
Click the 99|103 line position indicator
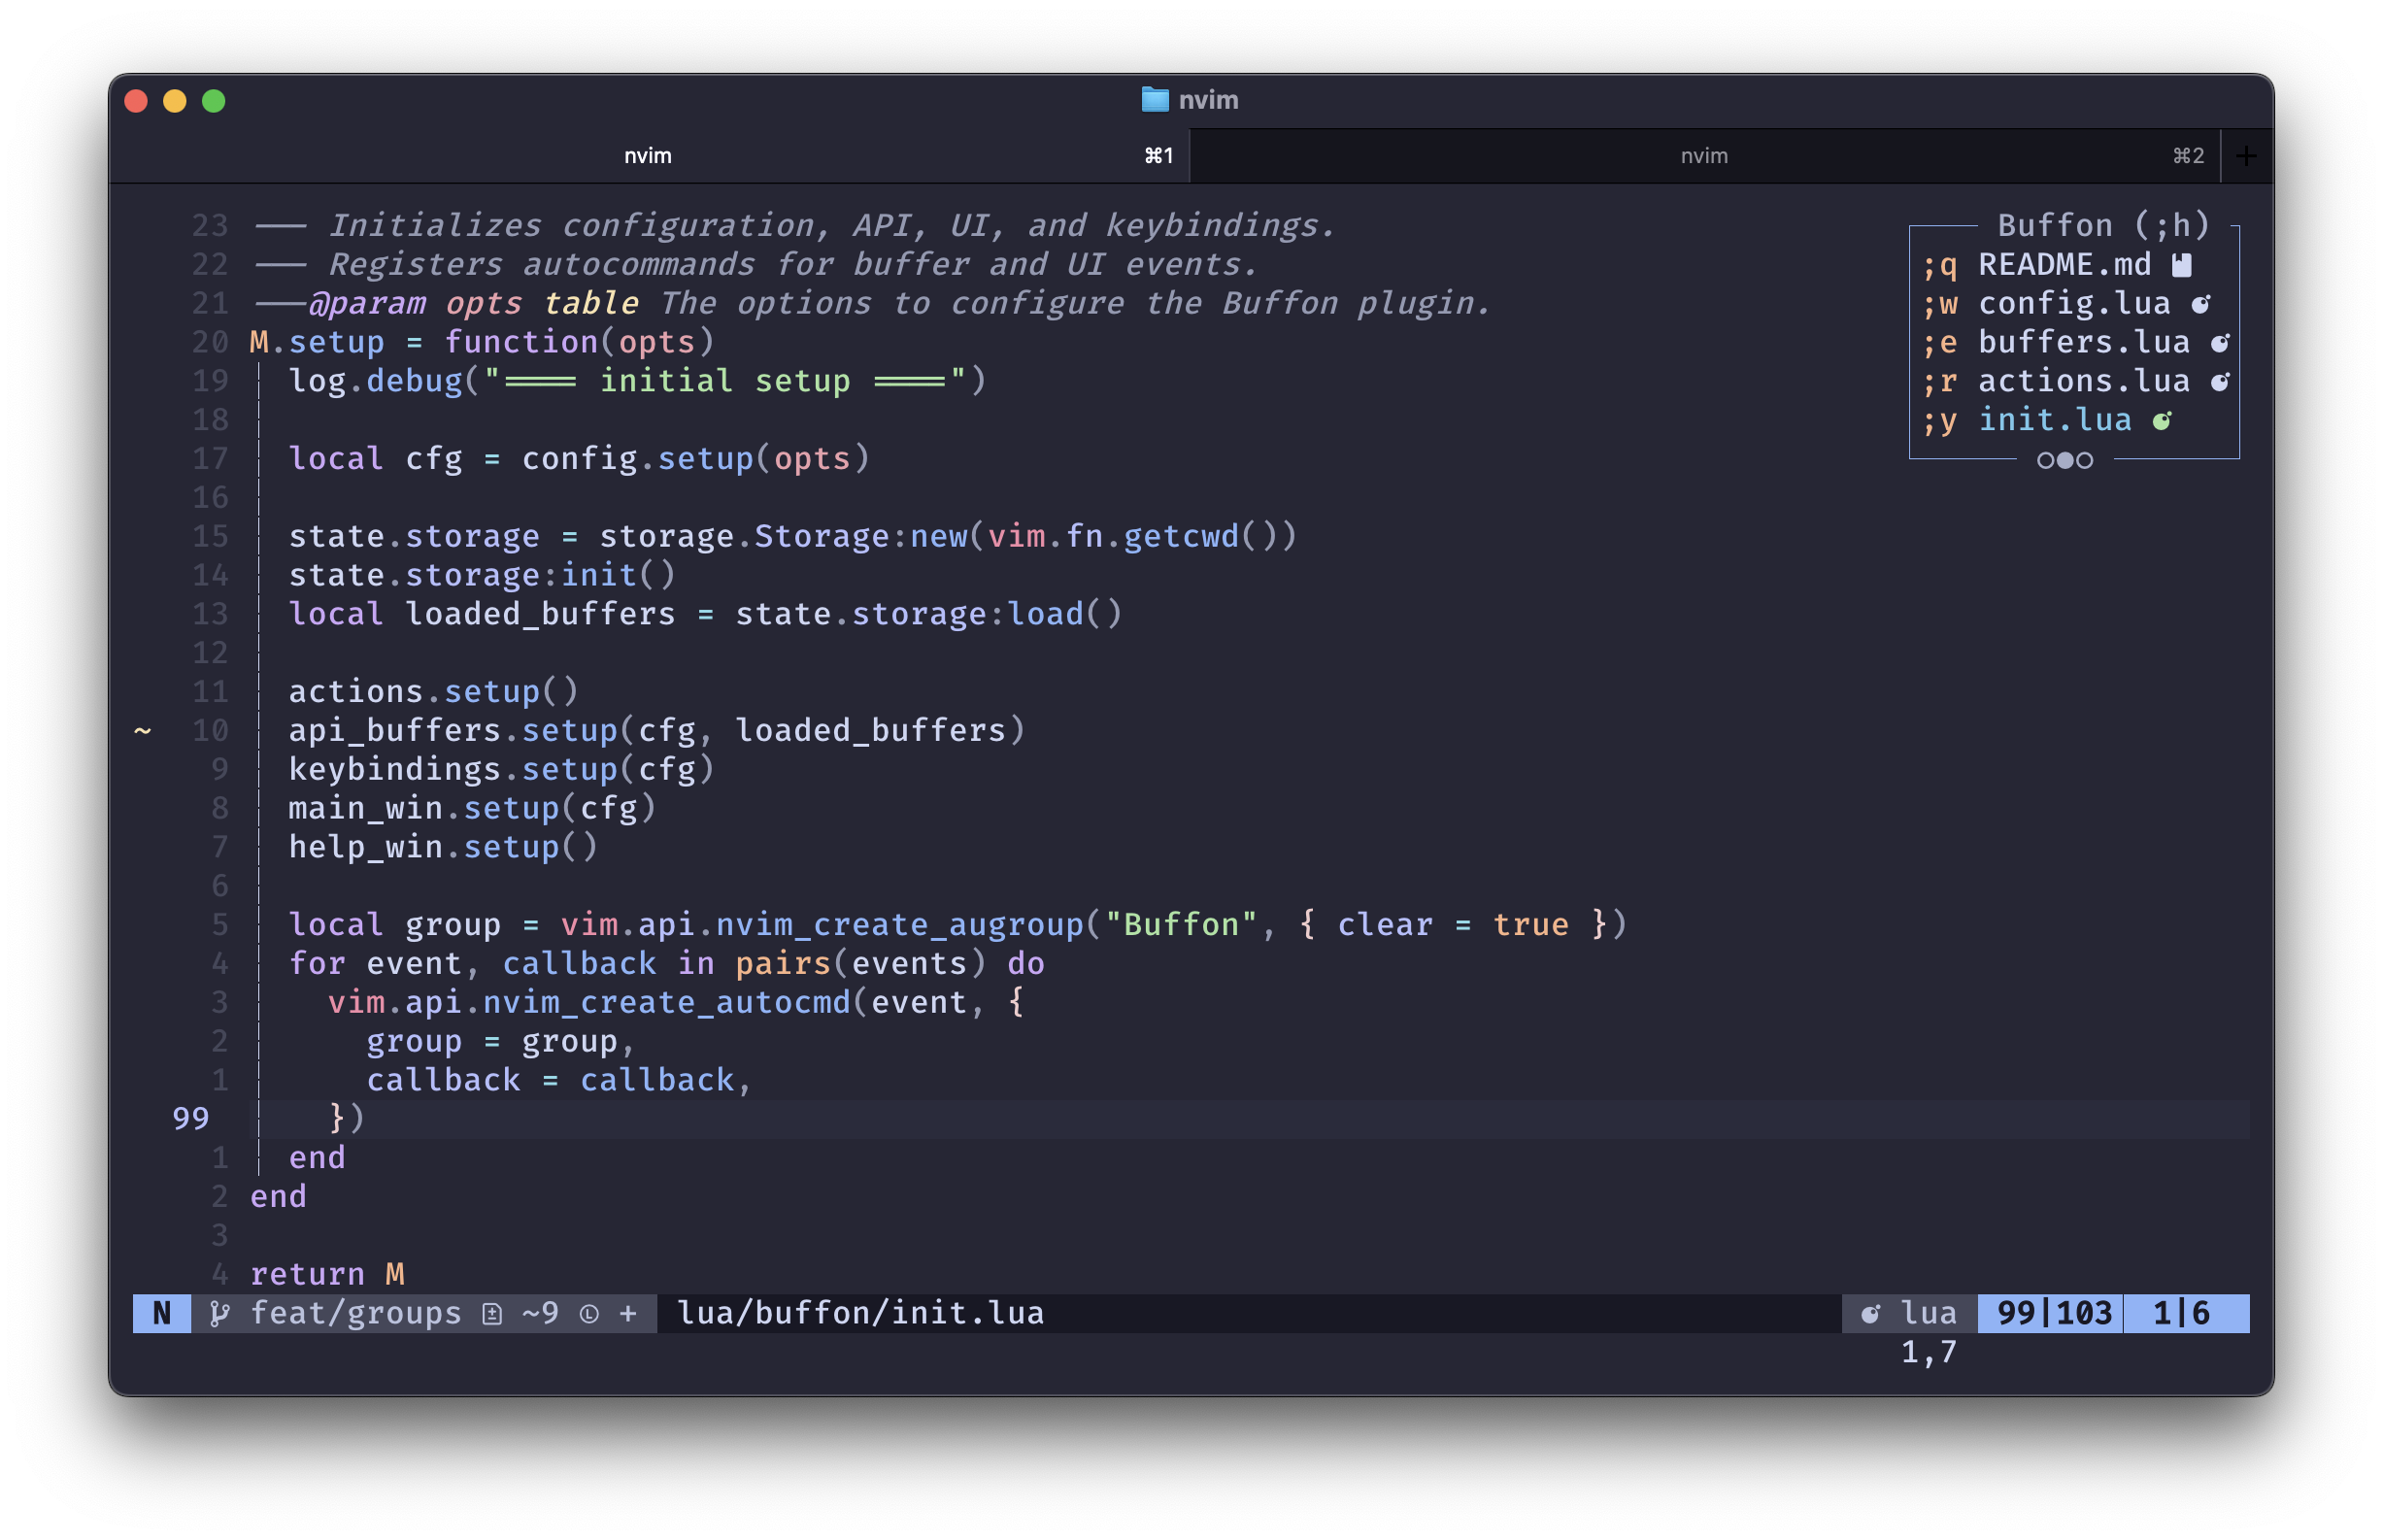(x=2053, y=1314)
